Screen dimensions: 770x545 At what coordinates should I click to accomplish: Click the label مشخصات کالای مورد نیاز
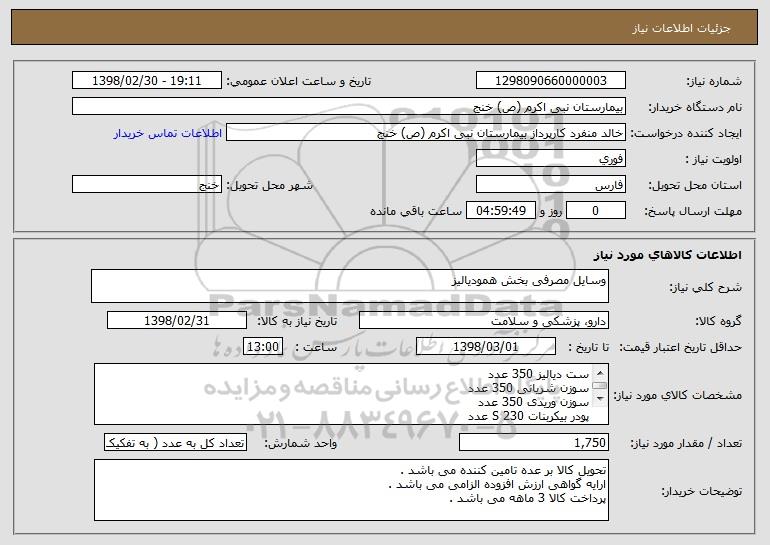pos(678,395)
